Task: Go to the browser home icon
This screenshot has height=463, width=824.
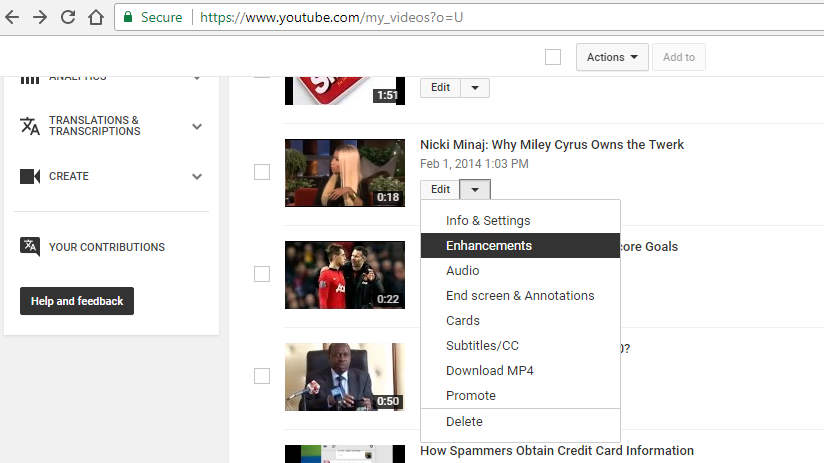Action: point(96,17)
